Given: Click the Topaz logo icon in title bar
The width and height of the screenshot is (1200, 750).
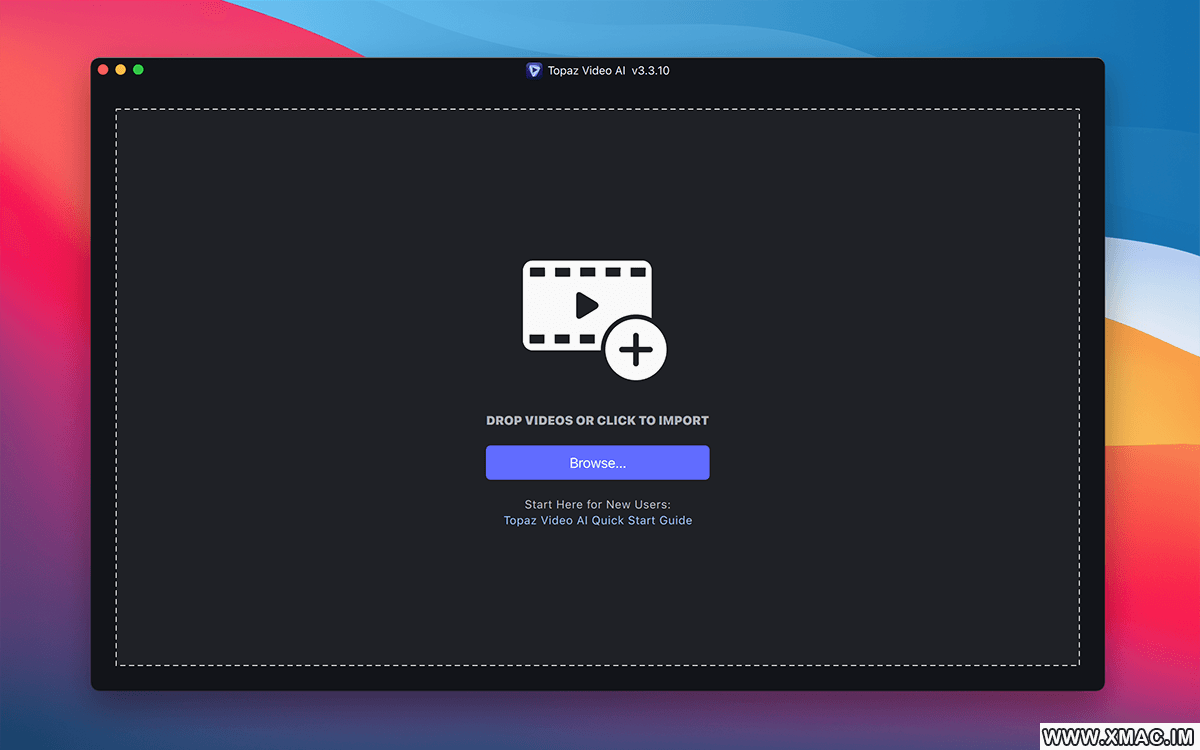Looking at the screenshot, I should click(x=534, y=70).
